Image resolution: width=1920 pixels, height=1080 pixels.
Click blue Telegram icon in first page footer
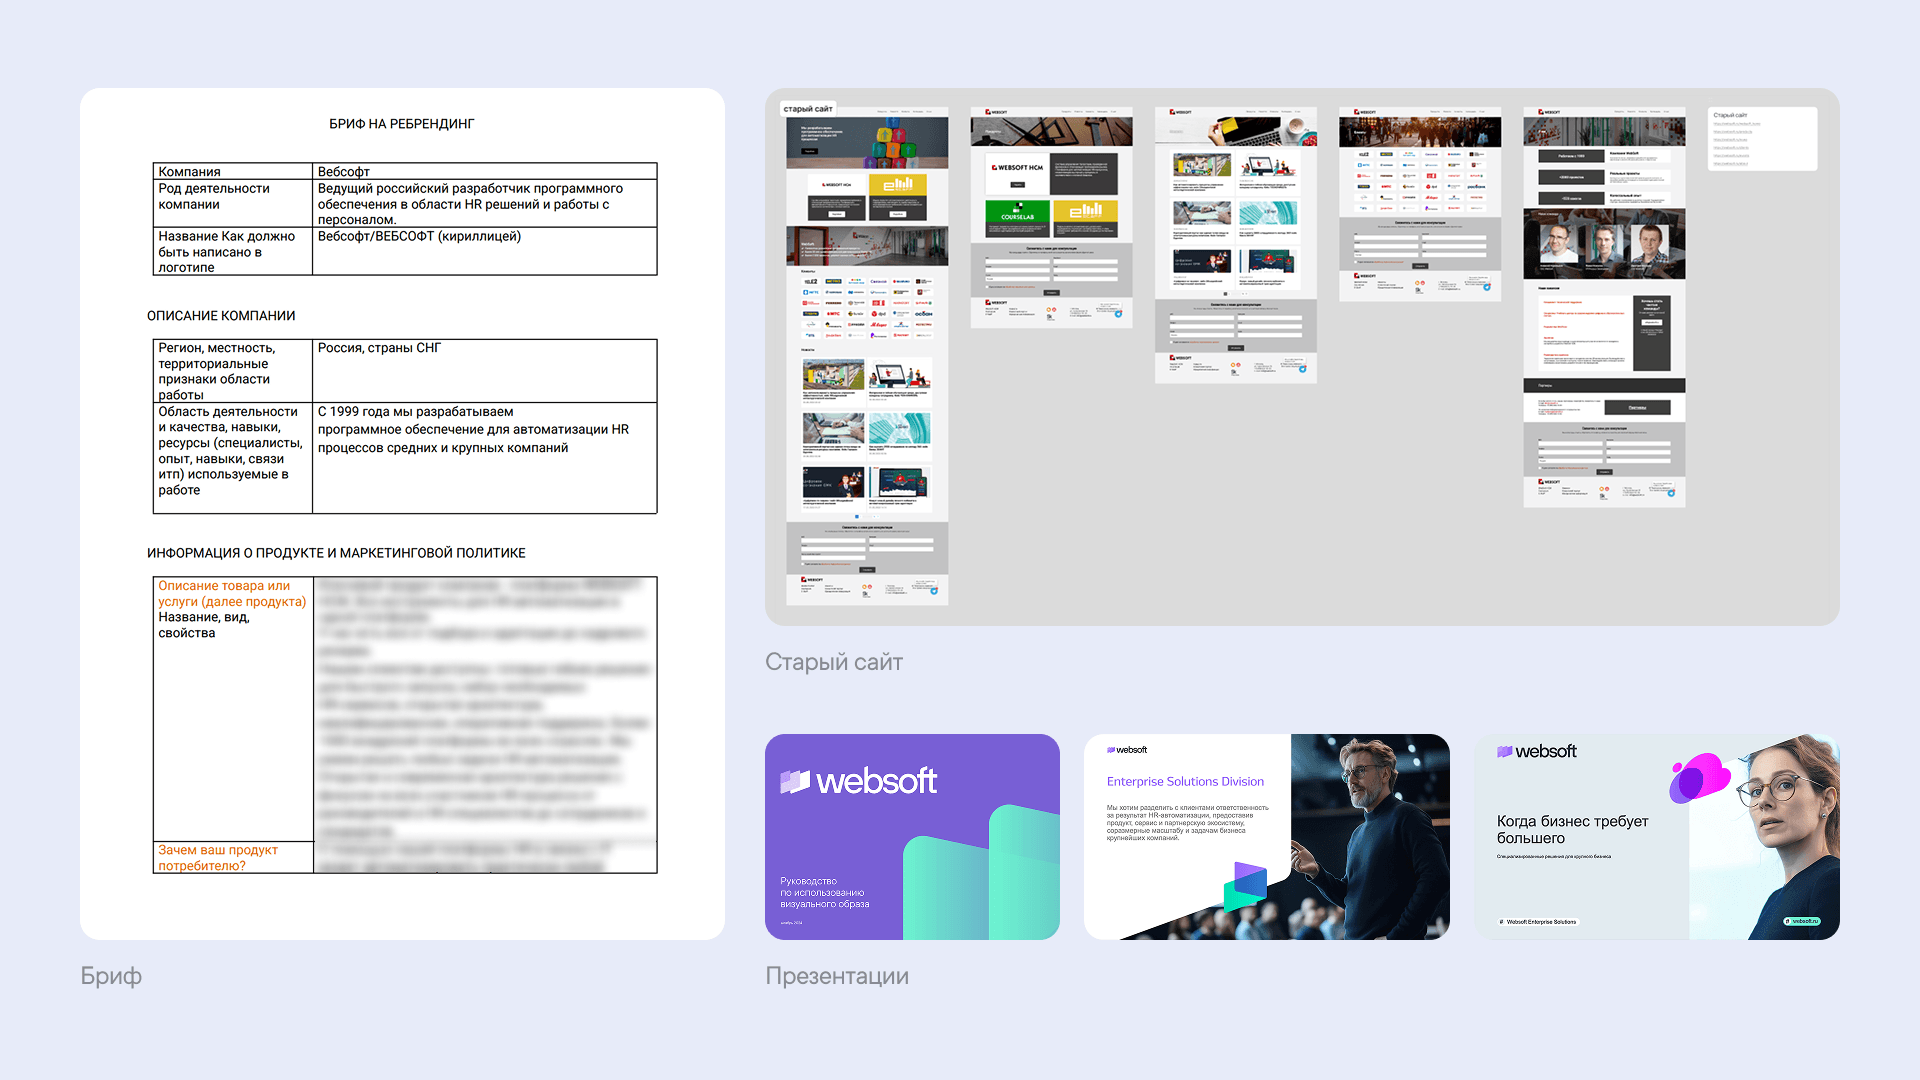click(934, 591)
